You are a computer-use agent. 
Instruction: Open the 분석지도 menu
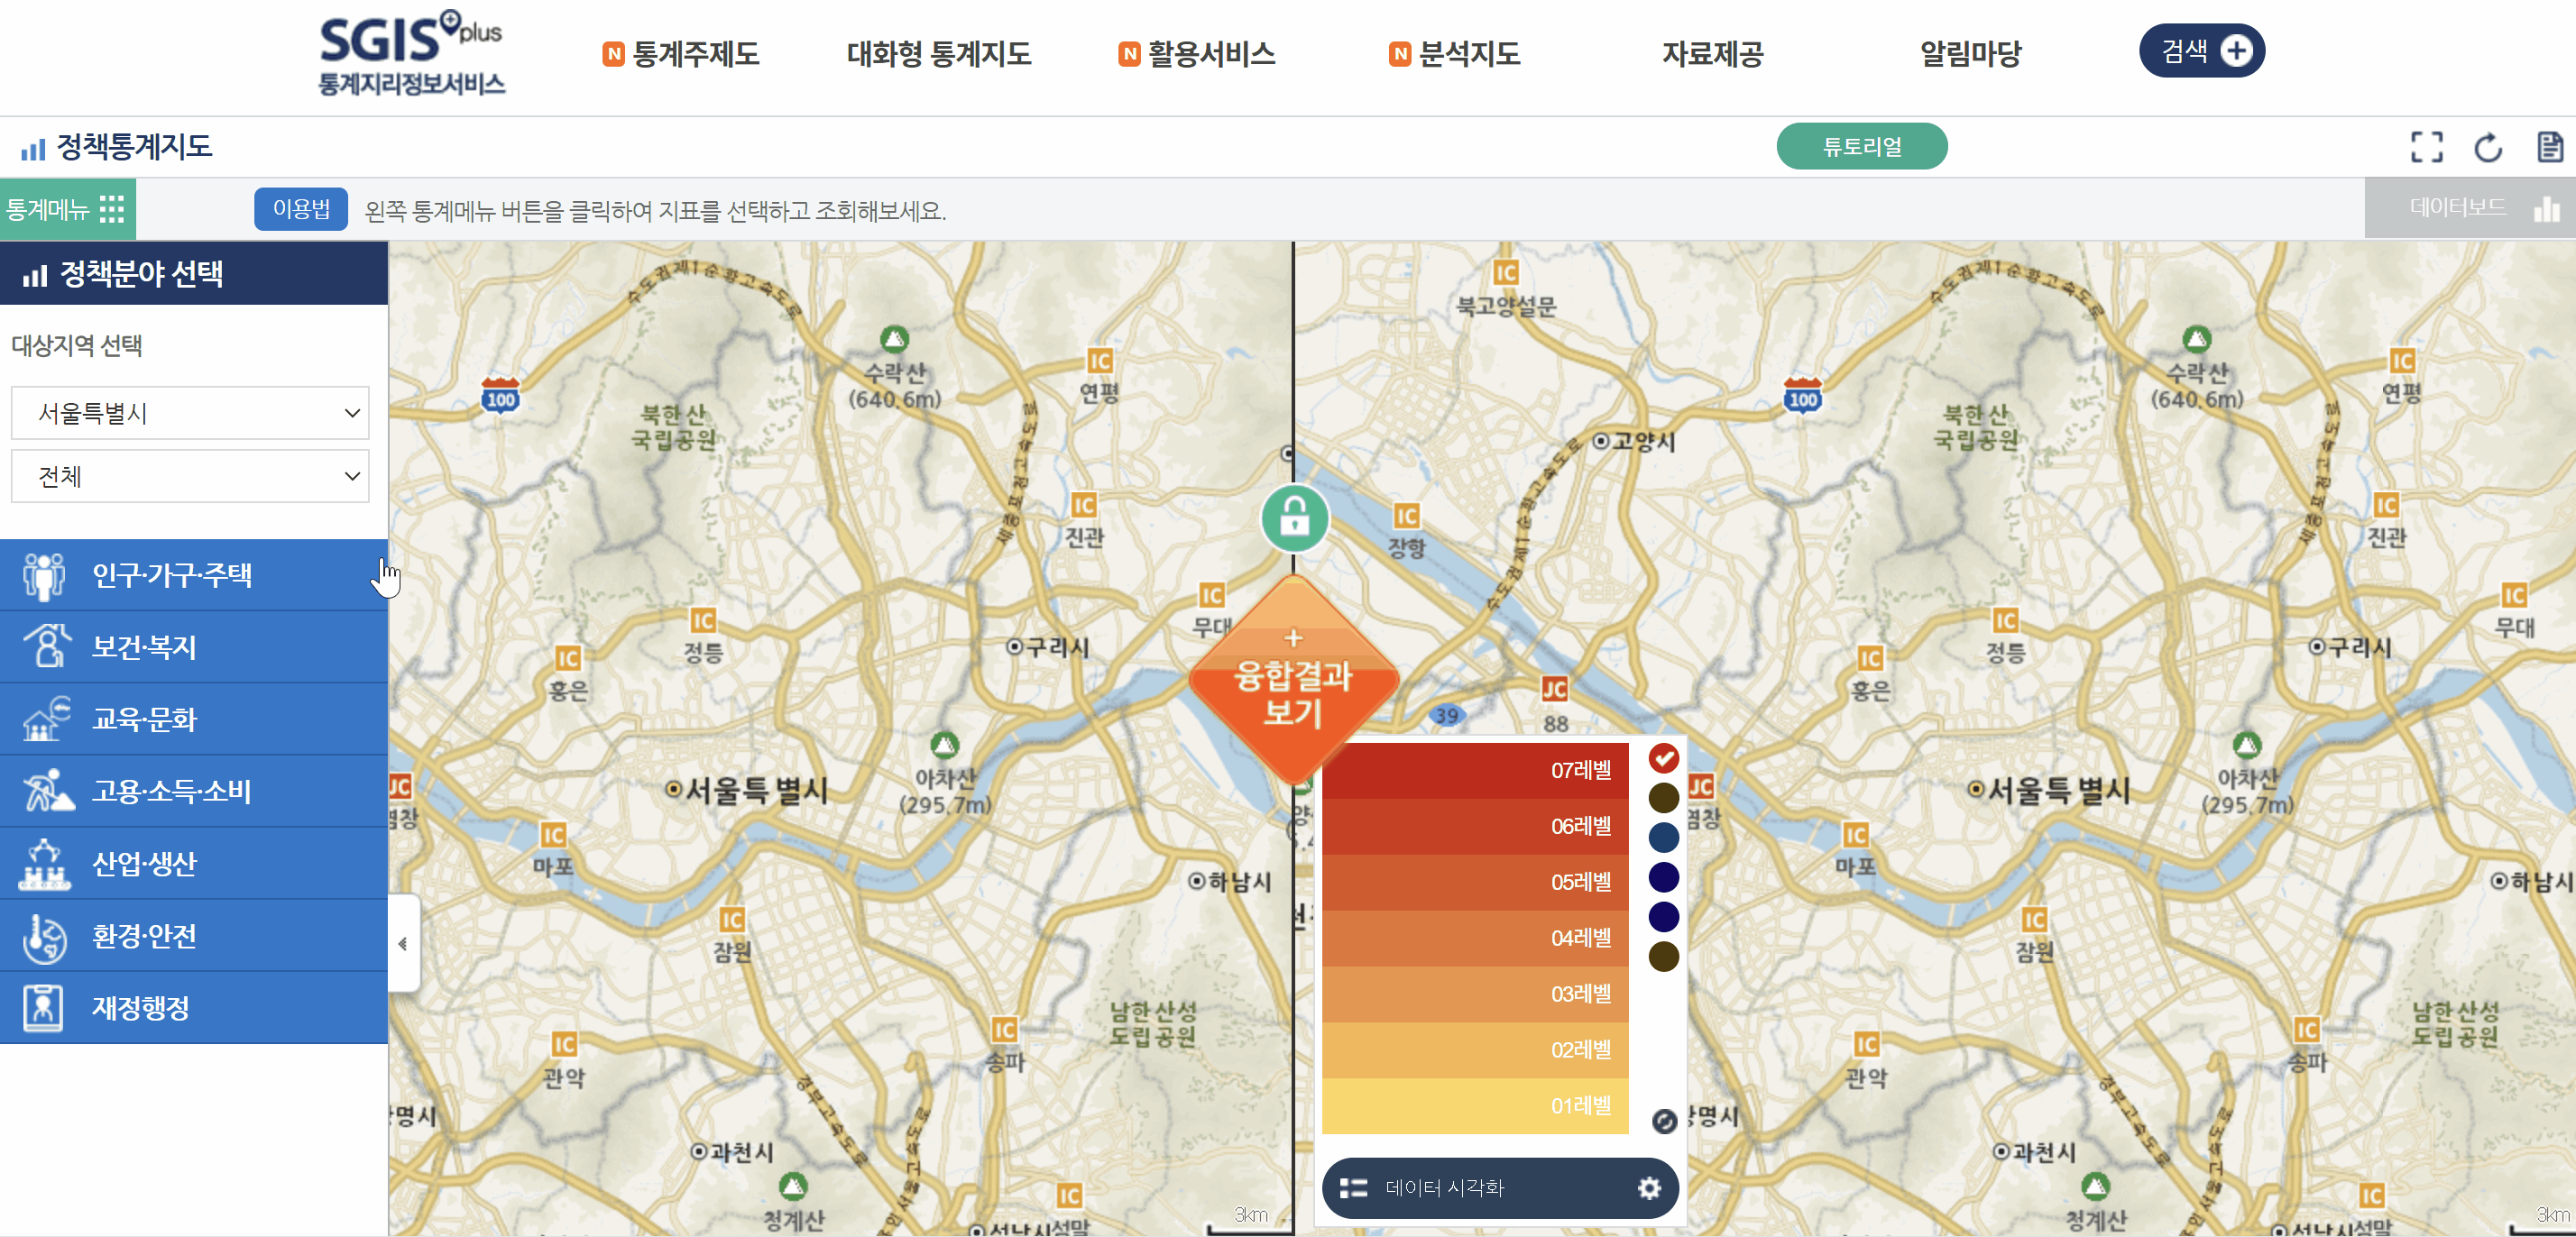tap(1469, 54)
